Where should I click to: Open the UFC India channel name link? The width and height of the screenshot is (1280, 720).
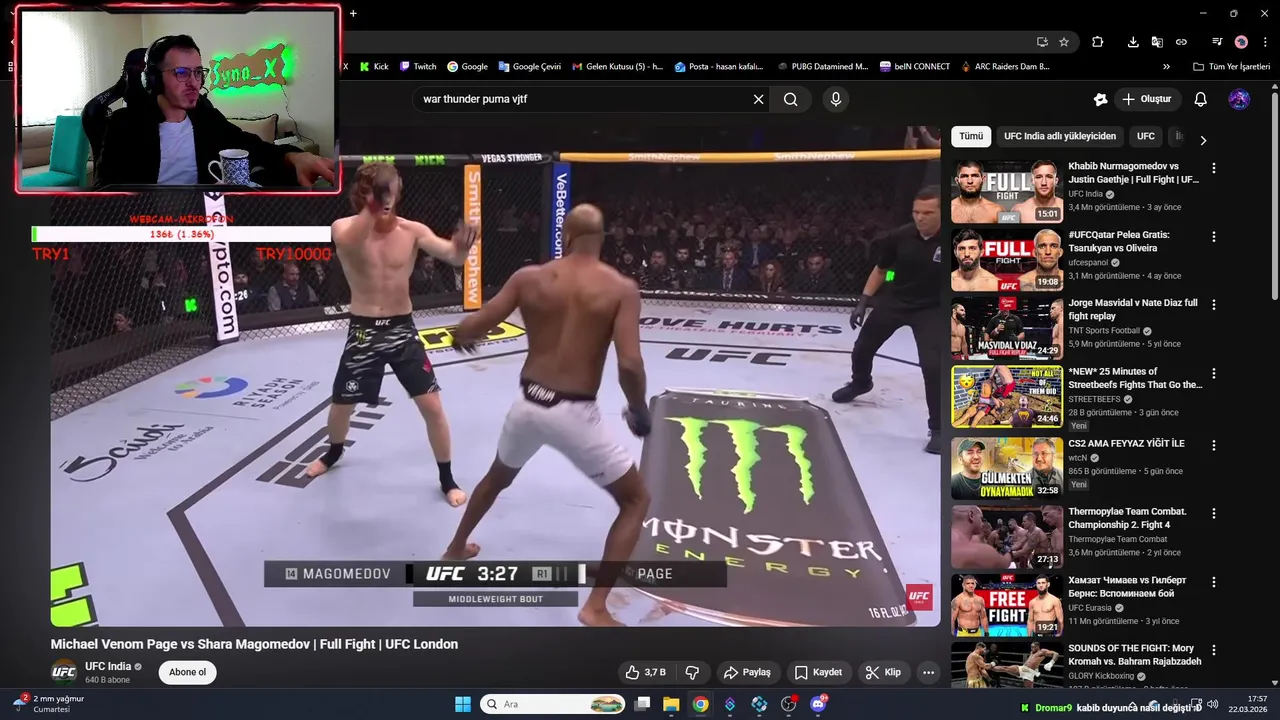point(108,666)
